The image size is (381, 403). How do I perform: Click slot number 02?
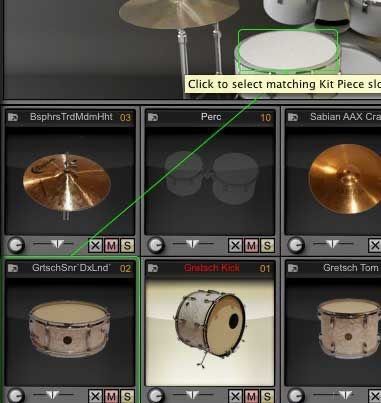pos(125,268)
